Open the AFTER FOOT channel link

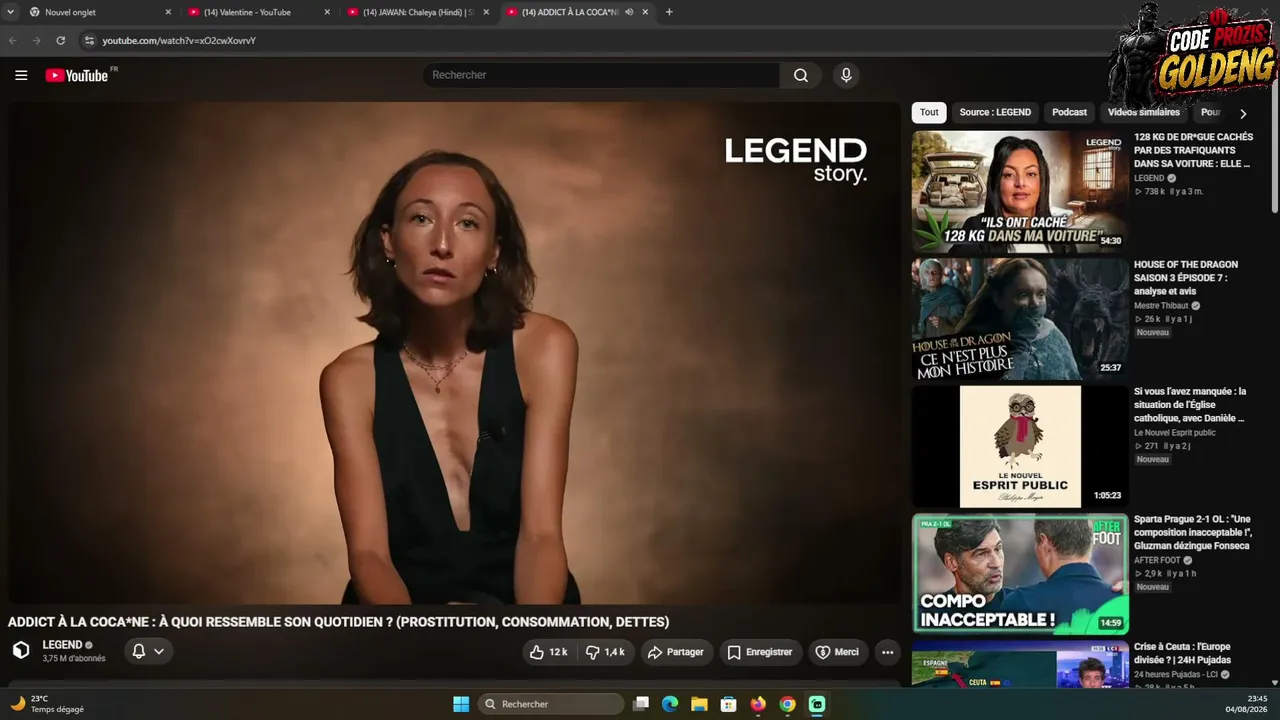[x=1157, y=560]
